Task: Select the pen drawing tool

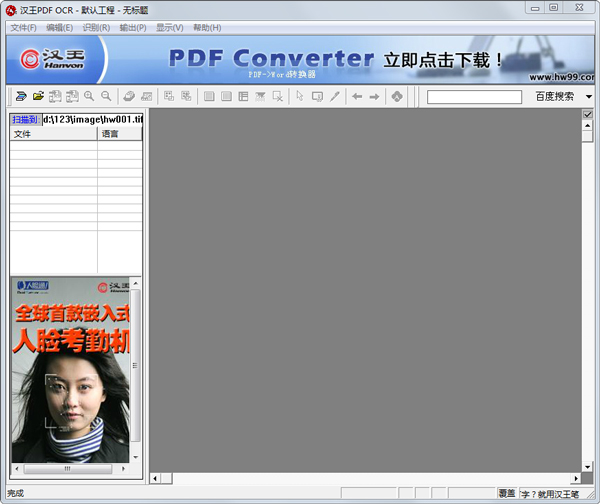Action: pyautogui.click(x=335, y=96)
